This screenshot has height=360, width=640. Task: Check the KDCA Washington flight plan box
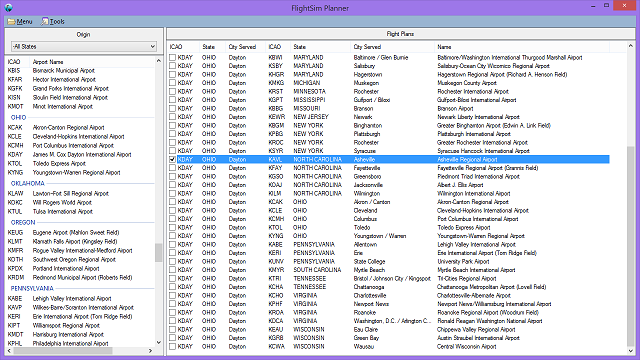coord(172,321)
